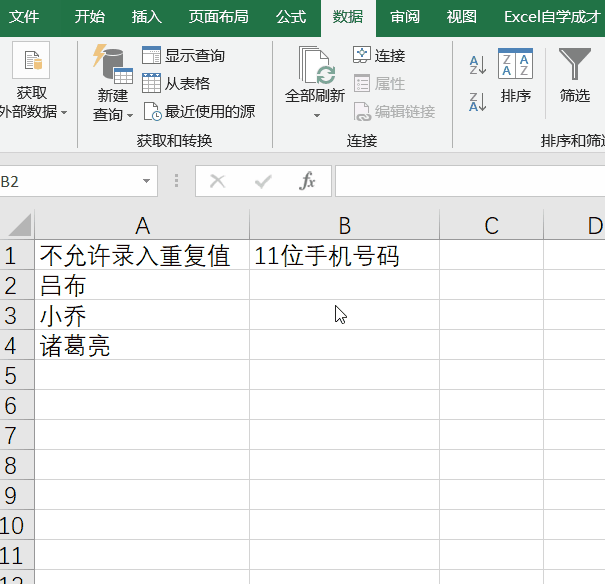This screenshot has height=584, width=605.
Task: Open the 公式 (Formulas) ribbon tab
Action: point(291,17)
